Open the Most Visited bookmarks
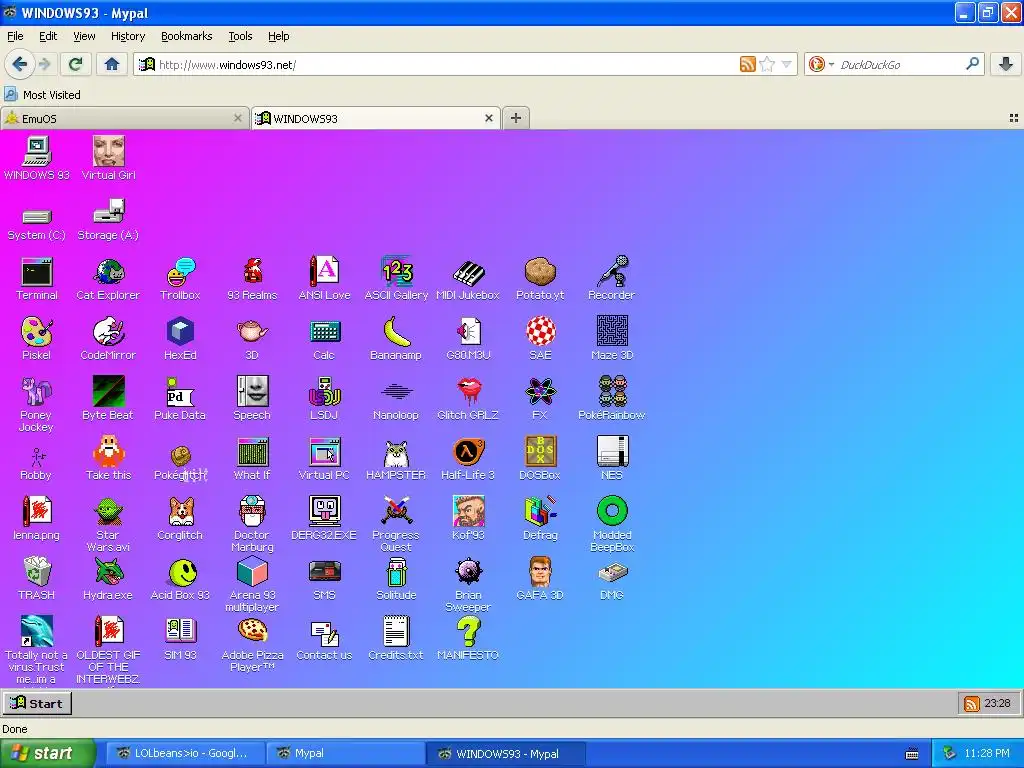The width and height of the screenshot is (1024, 768). pos(42,95)
